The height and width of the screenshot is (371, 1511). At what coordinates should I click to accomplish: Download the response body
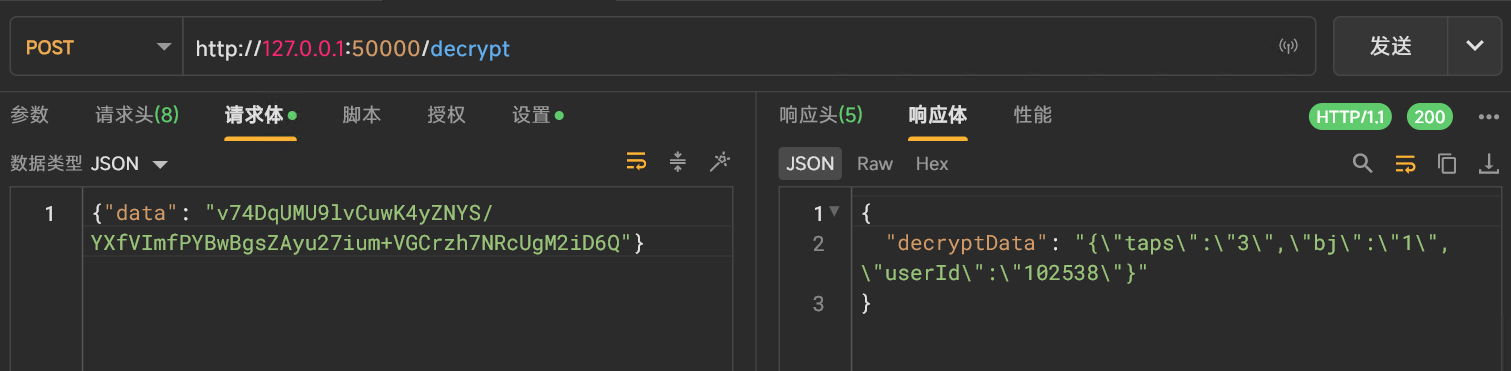[1488, 163]
